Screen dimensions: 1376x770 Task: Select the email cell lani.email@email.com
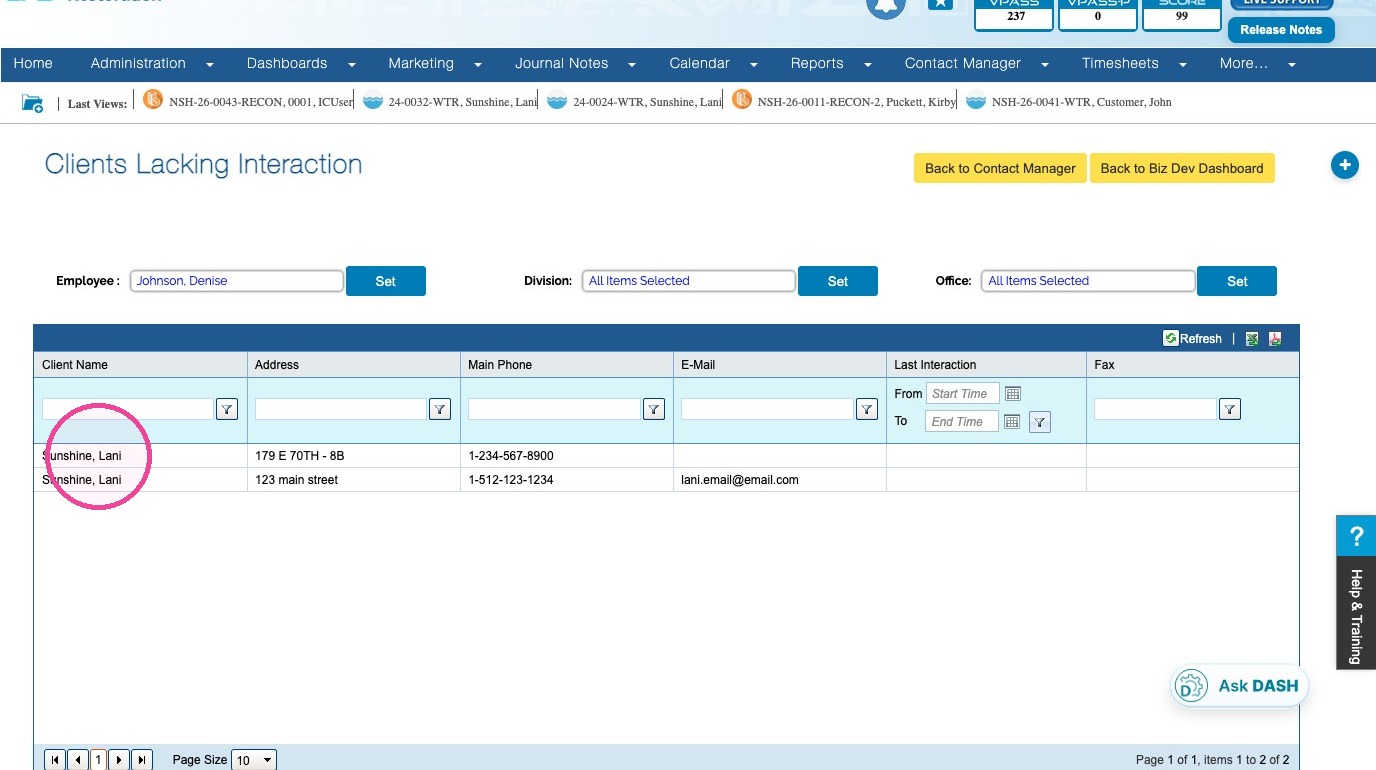[740, 480]
